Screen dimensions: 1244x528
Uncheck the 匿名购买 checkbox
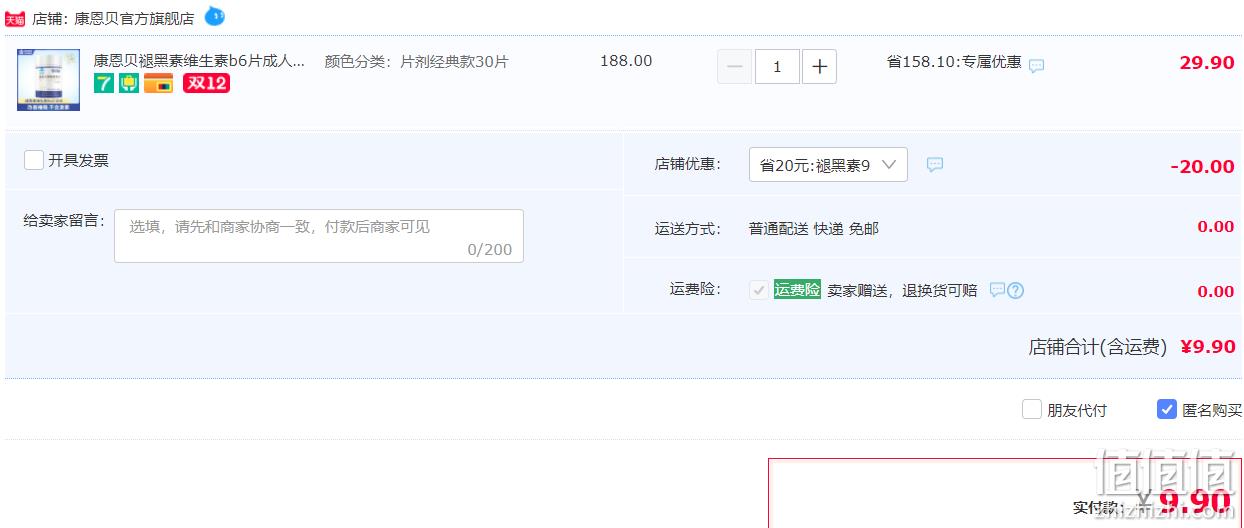[1167, 409]
